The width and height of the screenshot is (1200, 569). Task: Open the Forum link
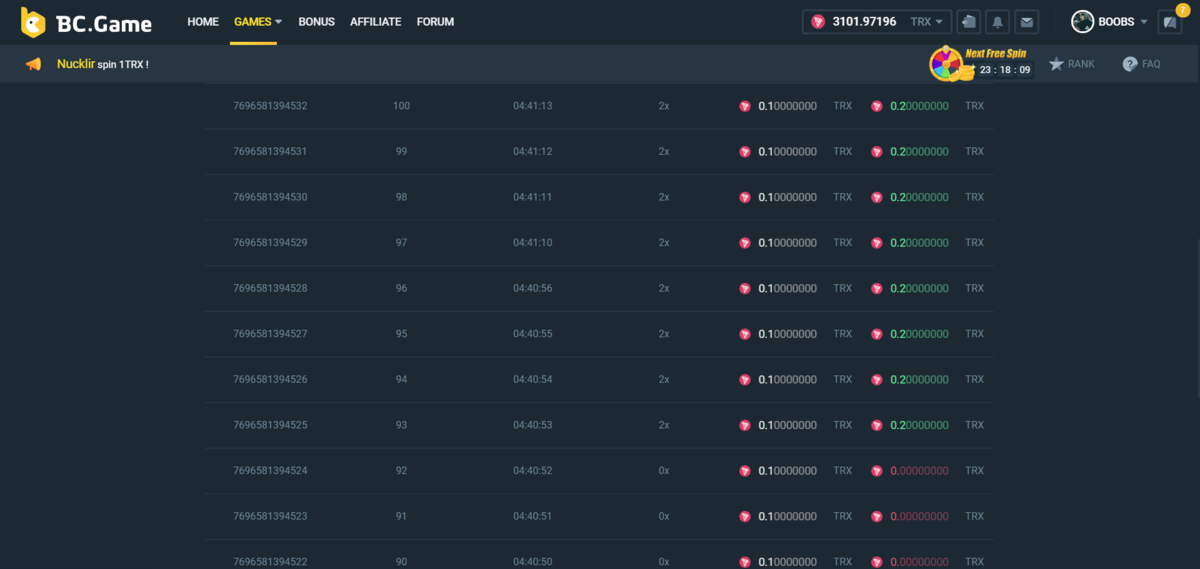pos(435,22)
